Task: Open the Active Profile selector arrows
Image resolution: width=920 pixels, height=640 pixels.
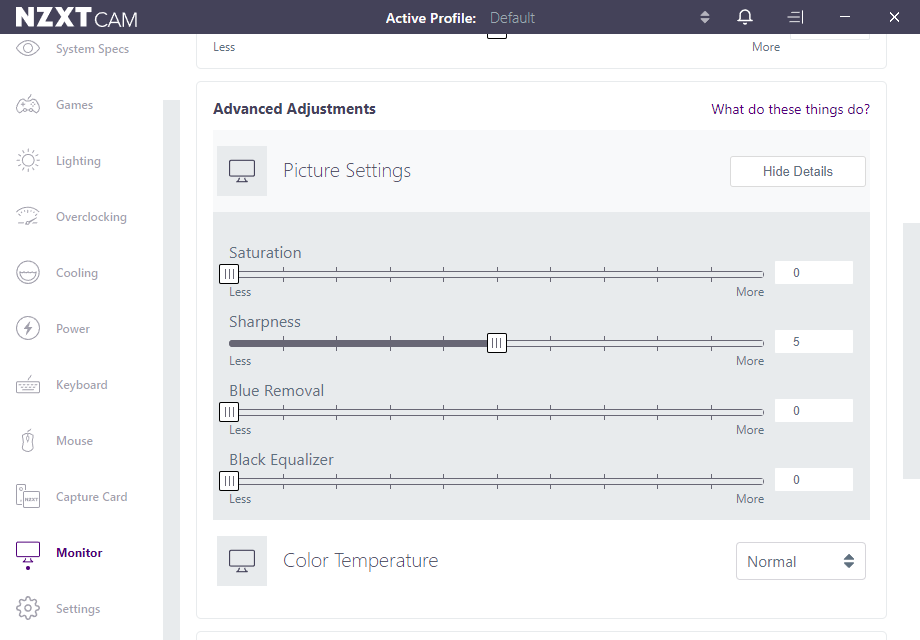Action: 705,17
